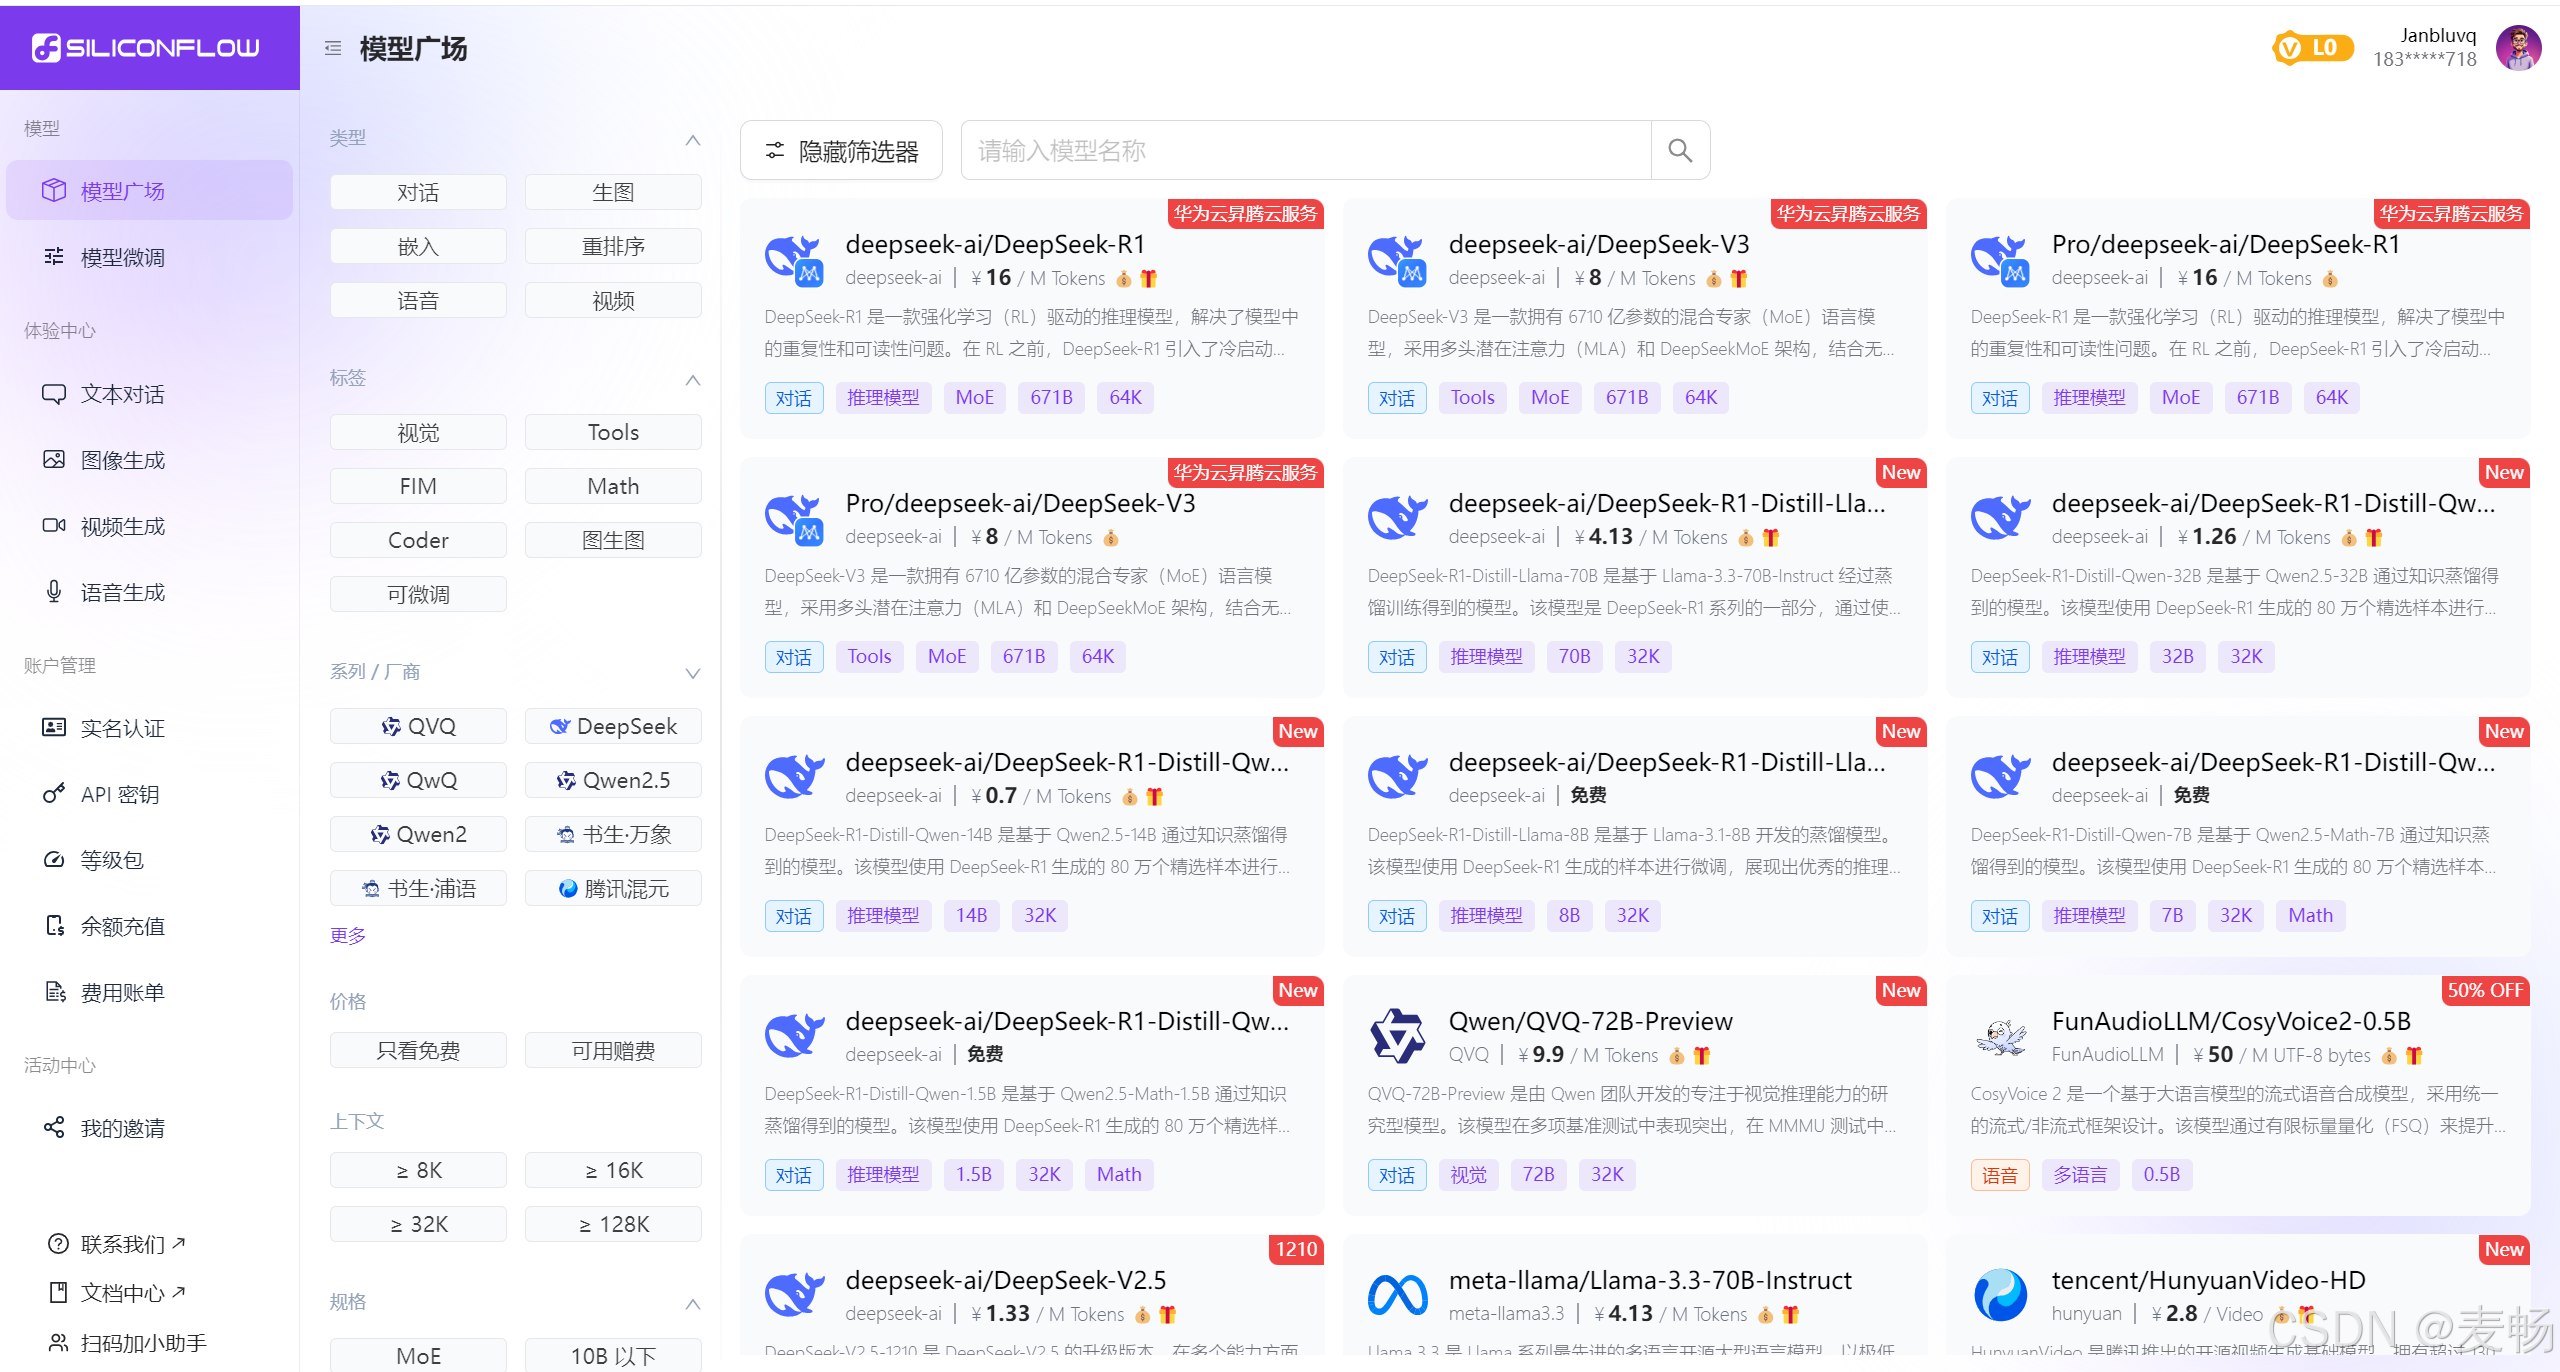Click the Meta Llama-3.3-70B model logo
The height and width of the screenshot is (1372, 2560).
tap(1397, 1295)
